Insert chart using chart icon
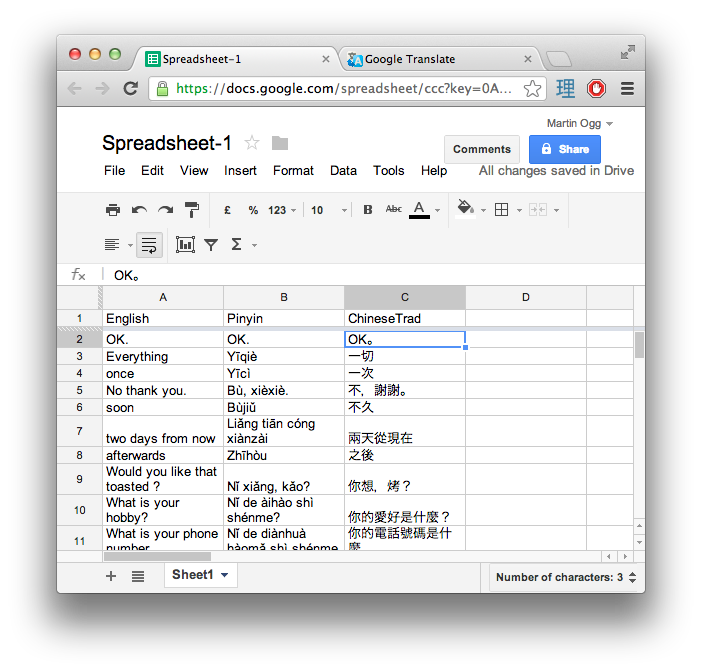The height and width of the screenshot is (672, 702). click(185, 244)
